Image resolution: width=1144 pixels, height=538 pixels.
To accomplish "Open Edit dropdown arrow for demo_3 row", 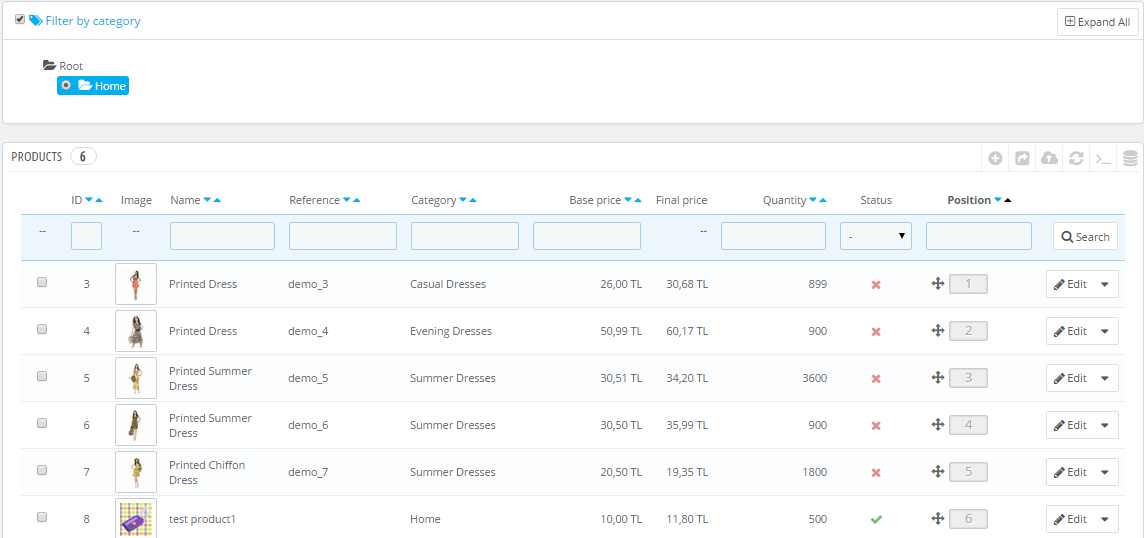I will pyautogui.click(x=1105, y=285).
